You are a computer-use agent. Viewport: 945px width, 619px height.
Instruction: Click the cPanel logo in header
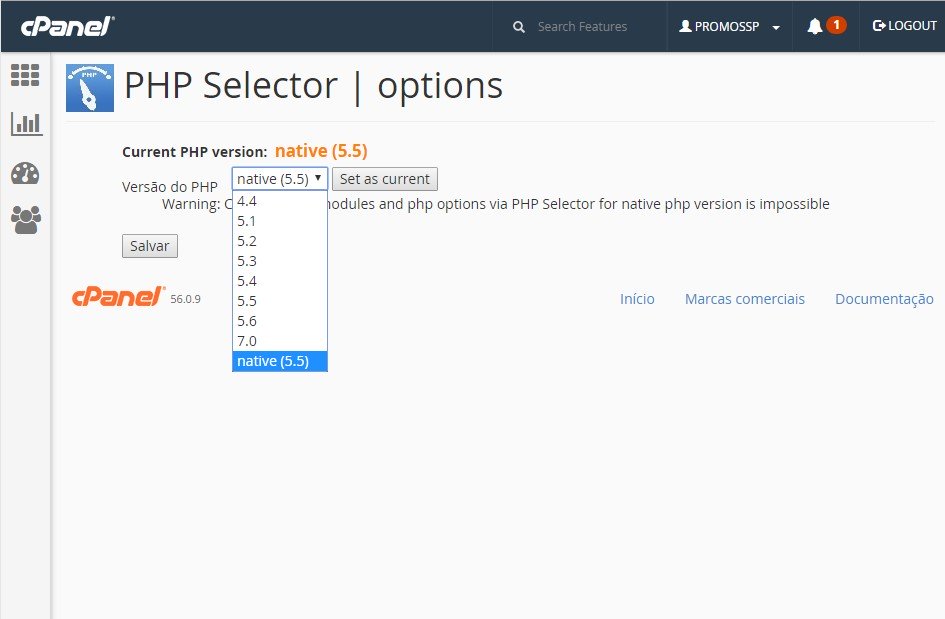point(68,27)
